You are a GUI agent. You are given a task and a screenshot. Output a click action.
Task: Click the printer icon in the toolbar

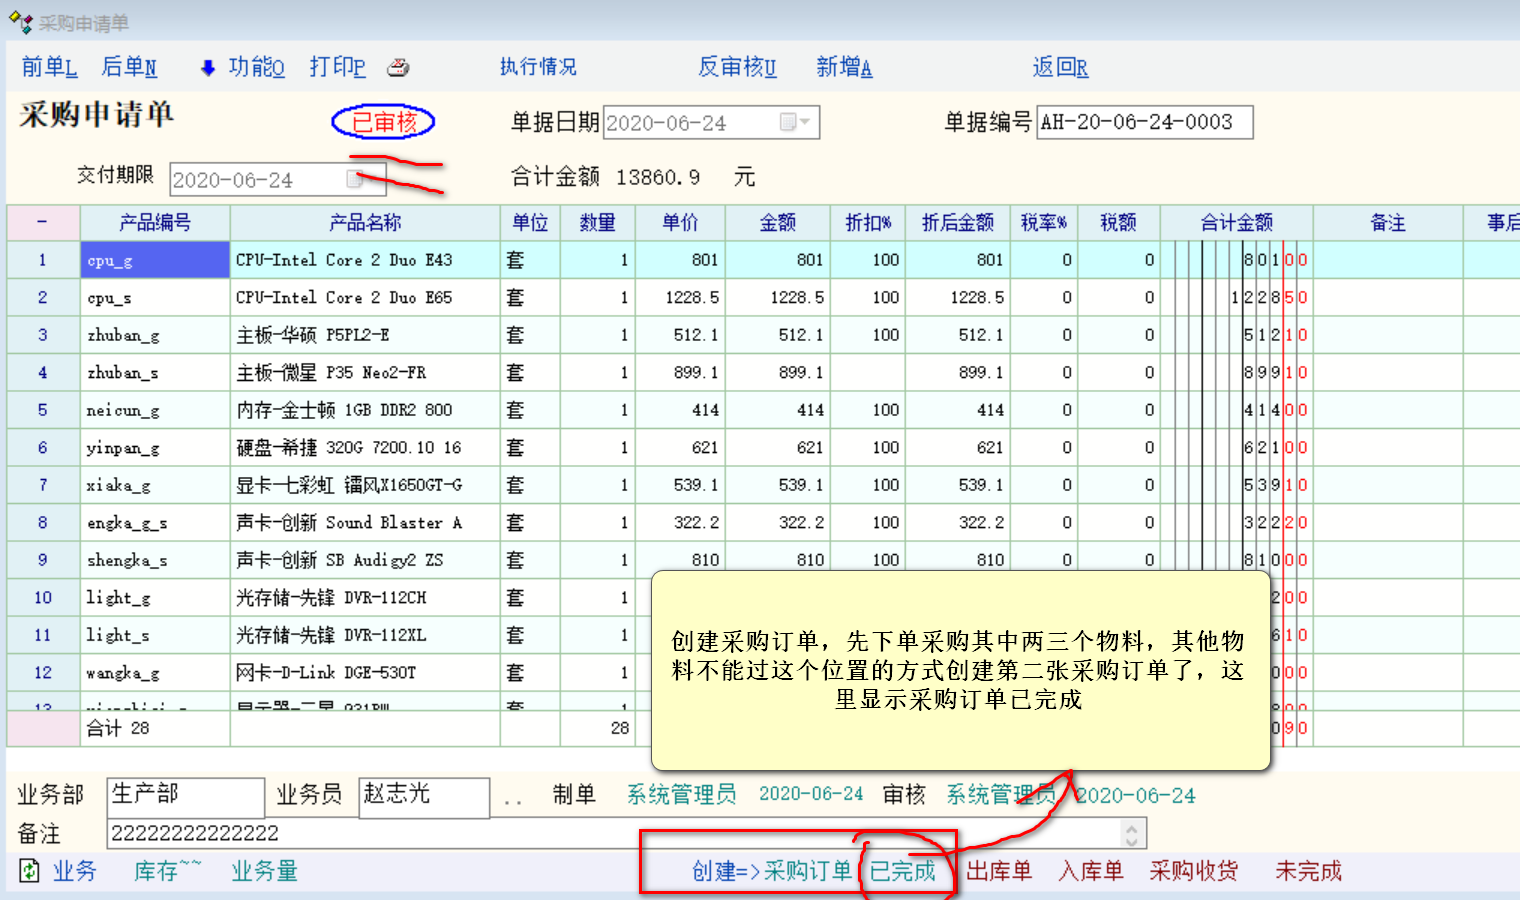(398, 68)
